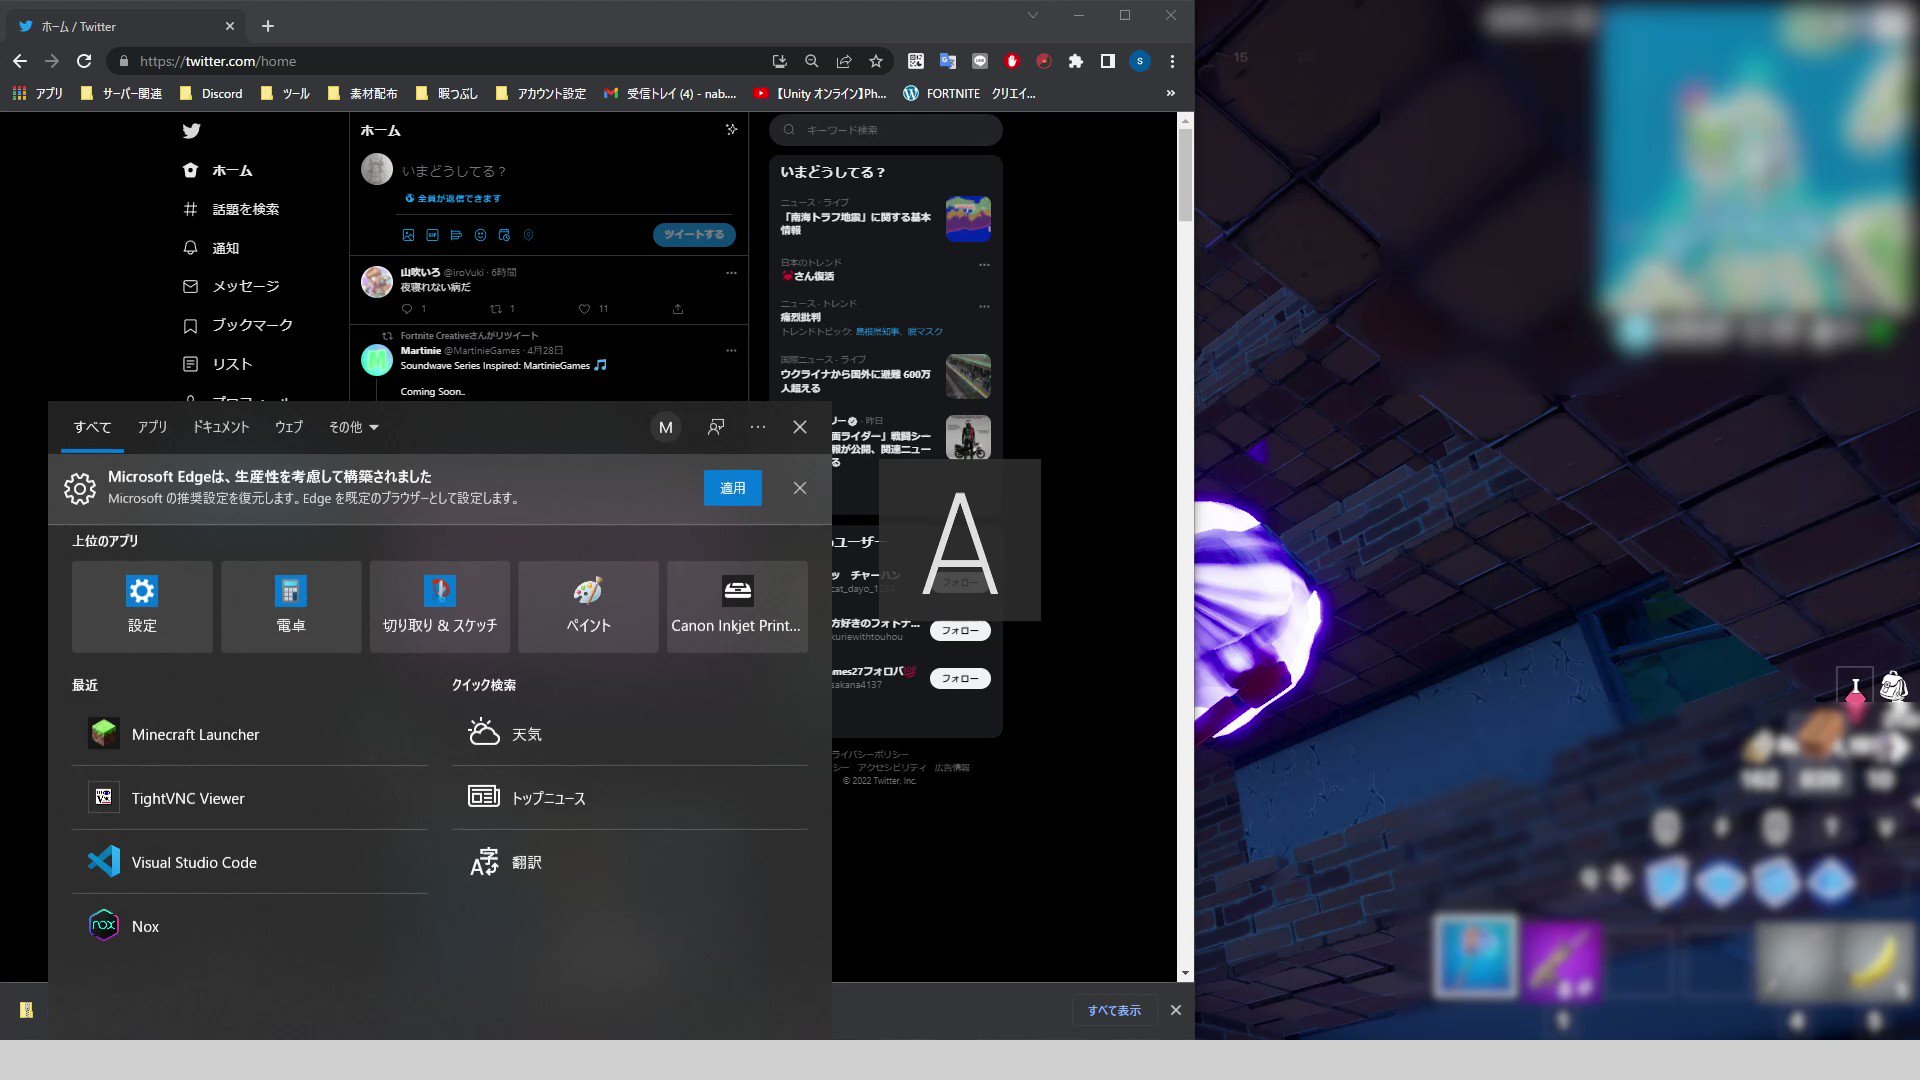Open Chrome three-dot menu
This screenshot has height=1080, width=1920.
coord(1172,61)
